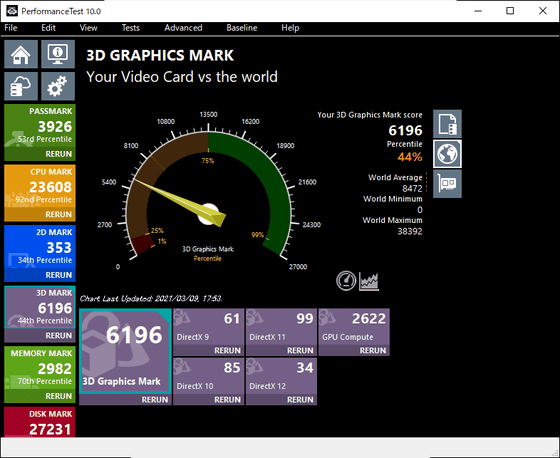Rerun the DirectX 9 test

point(227,350)
